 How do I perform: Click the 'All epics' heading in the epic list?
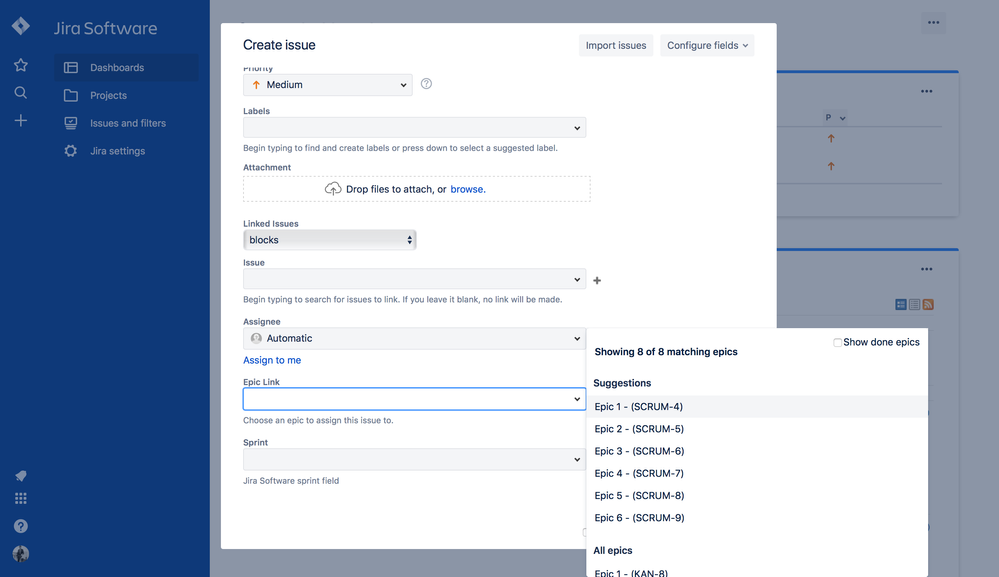613,550
